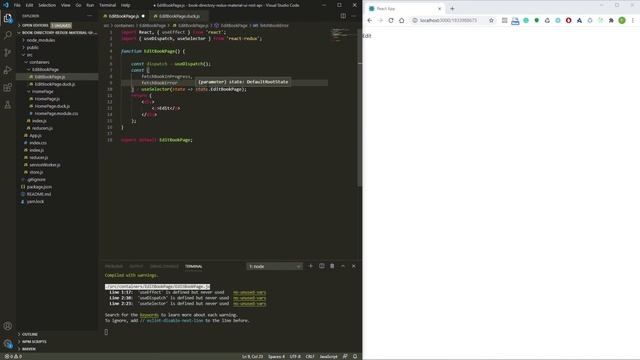Open the Edit menu

point(29,5)
